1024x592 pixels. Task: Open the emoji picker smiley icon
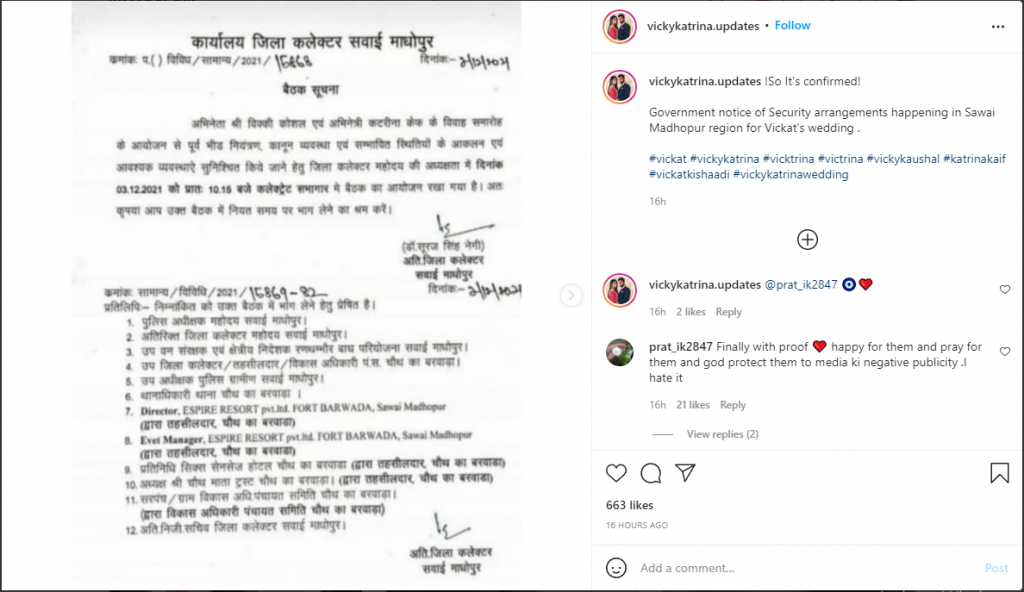click(616, 568)
